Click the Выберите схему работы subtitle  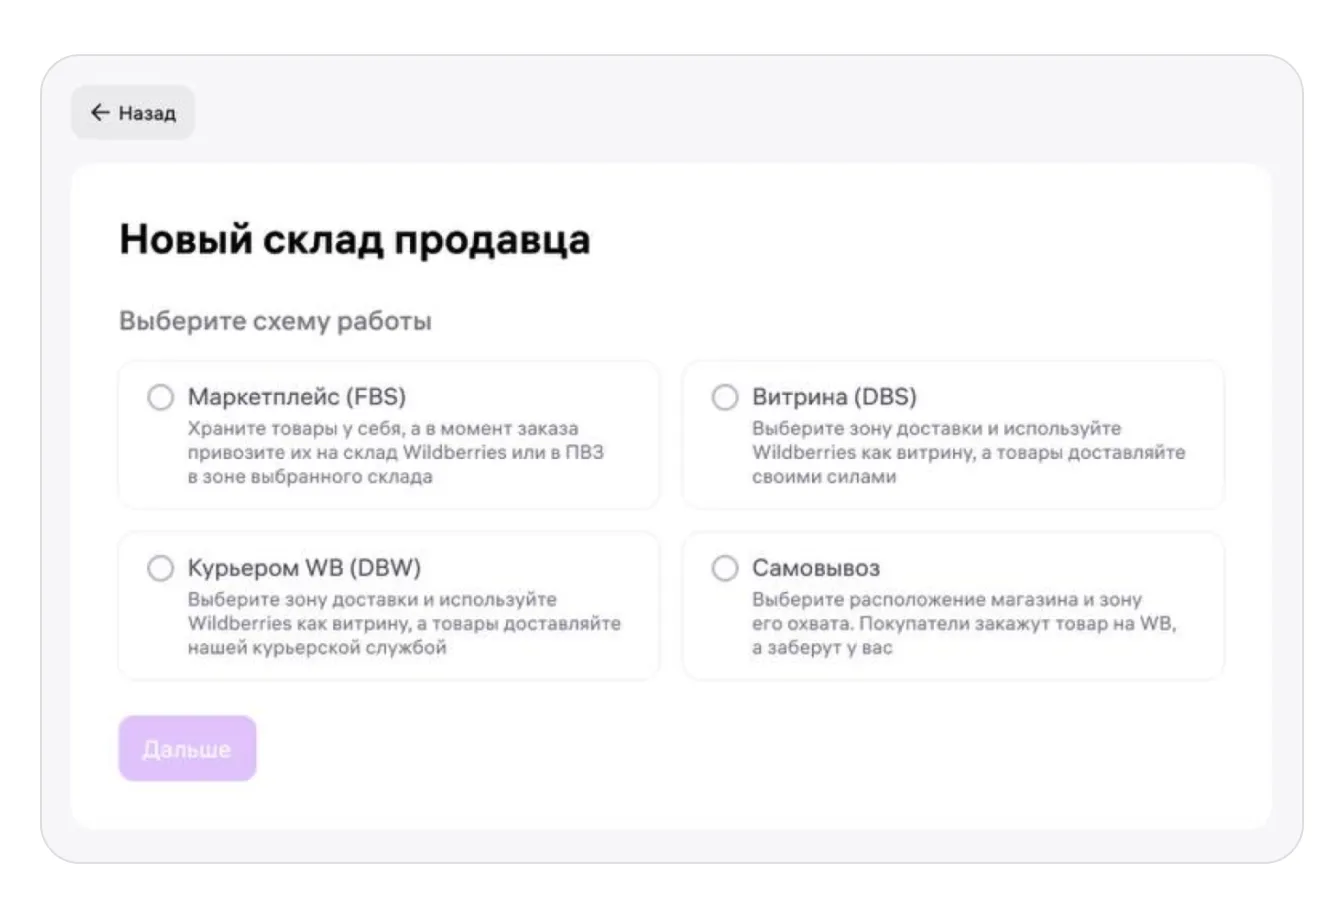pyautogui.click(x=275, y=321)
